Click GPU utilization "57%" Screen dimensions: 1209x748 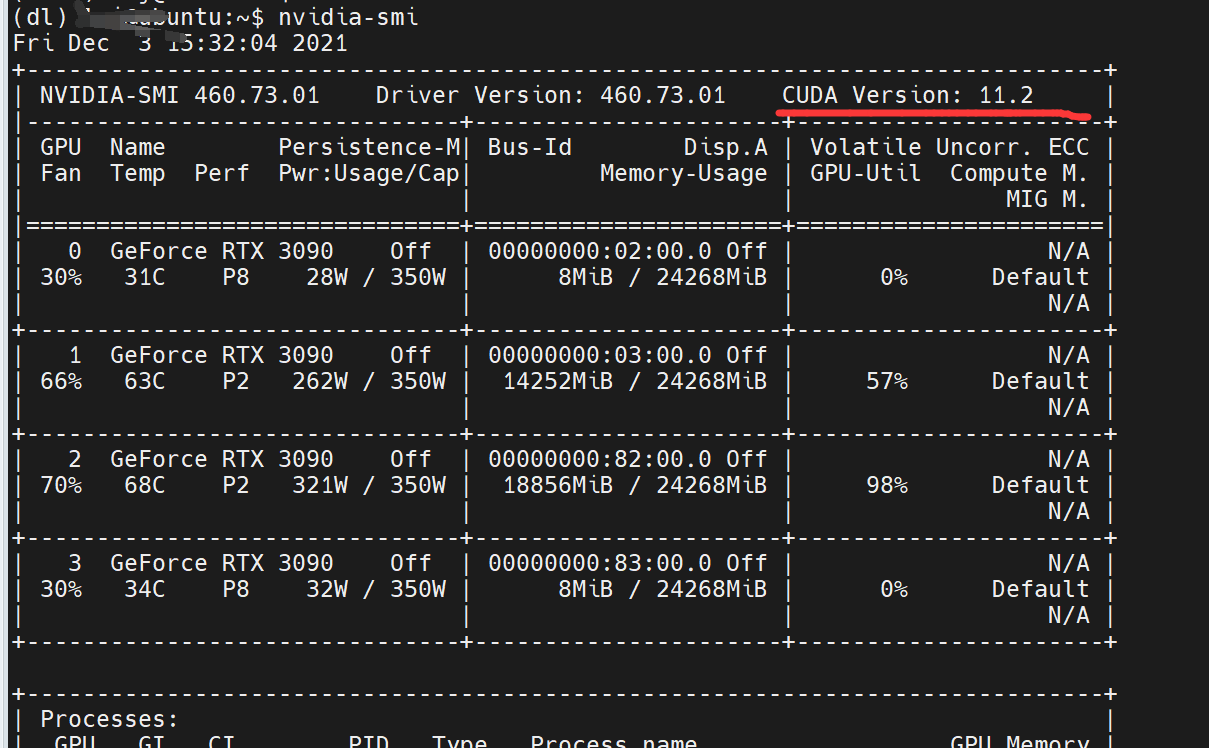[x=887, y=382]
